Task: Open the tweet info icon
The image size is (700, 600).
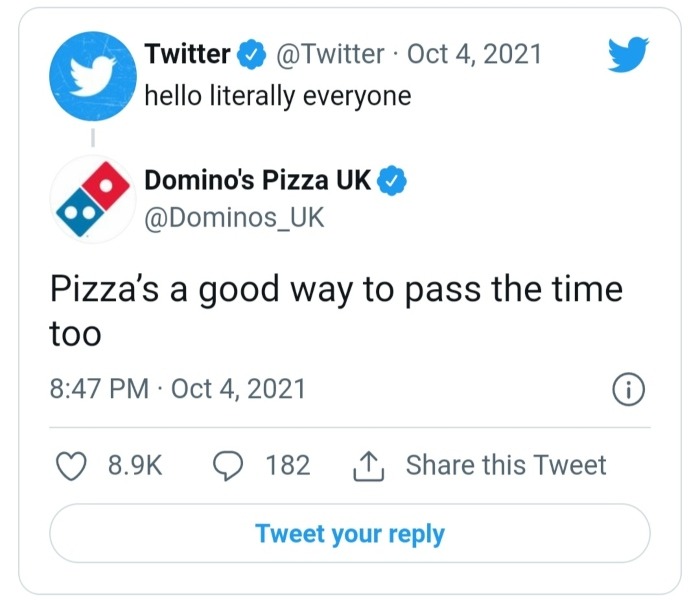Action: point(630,389)
